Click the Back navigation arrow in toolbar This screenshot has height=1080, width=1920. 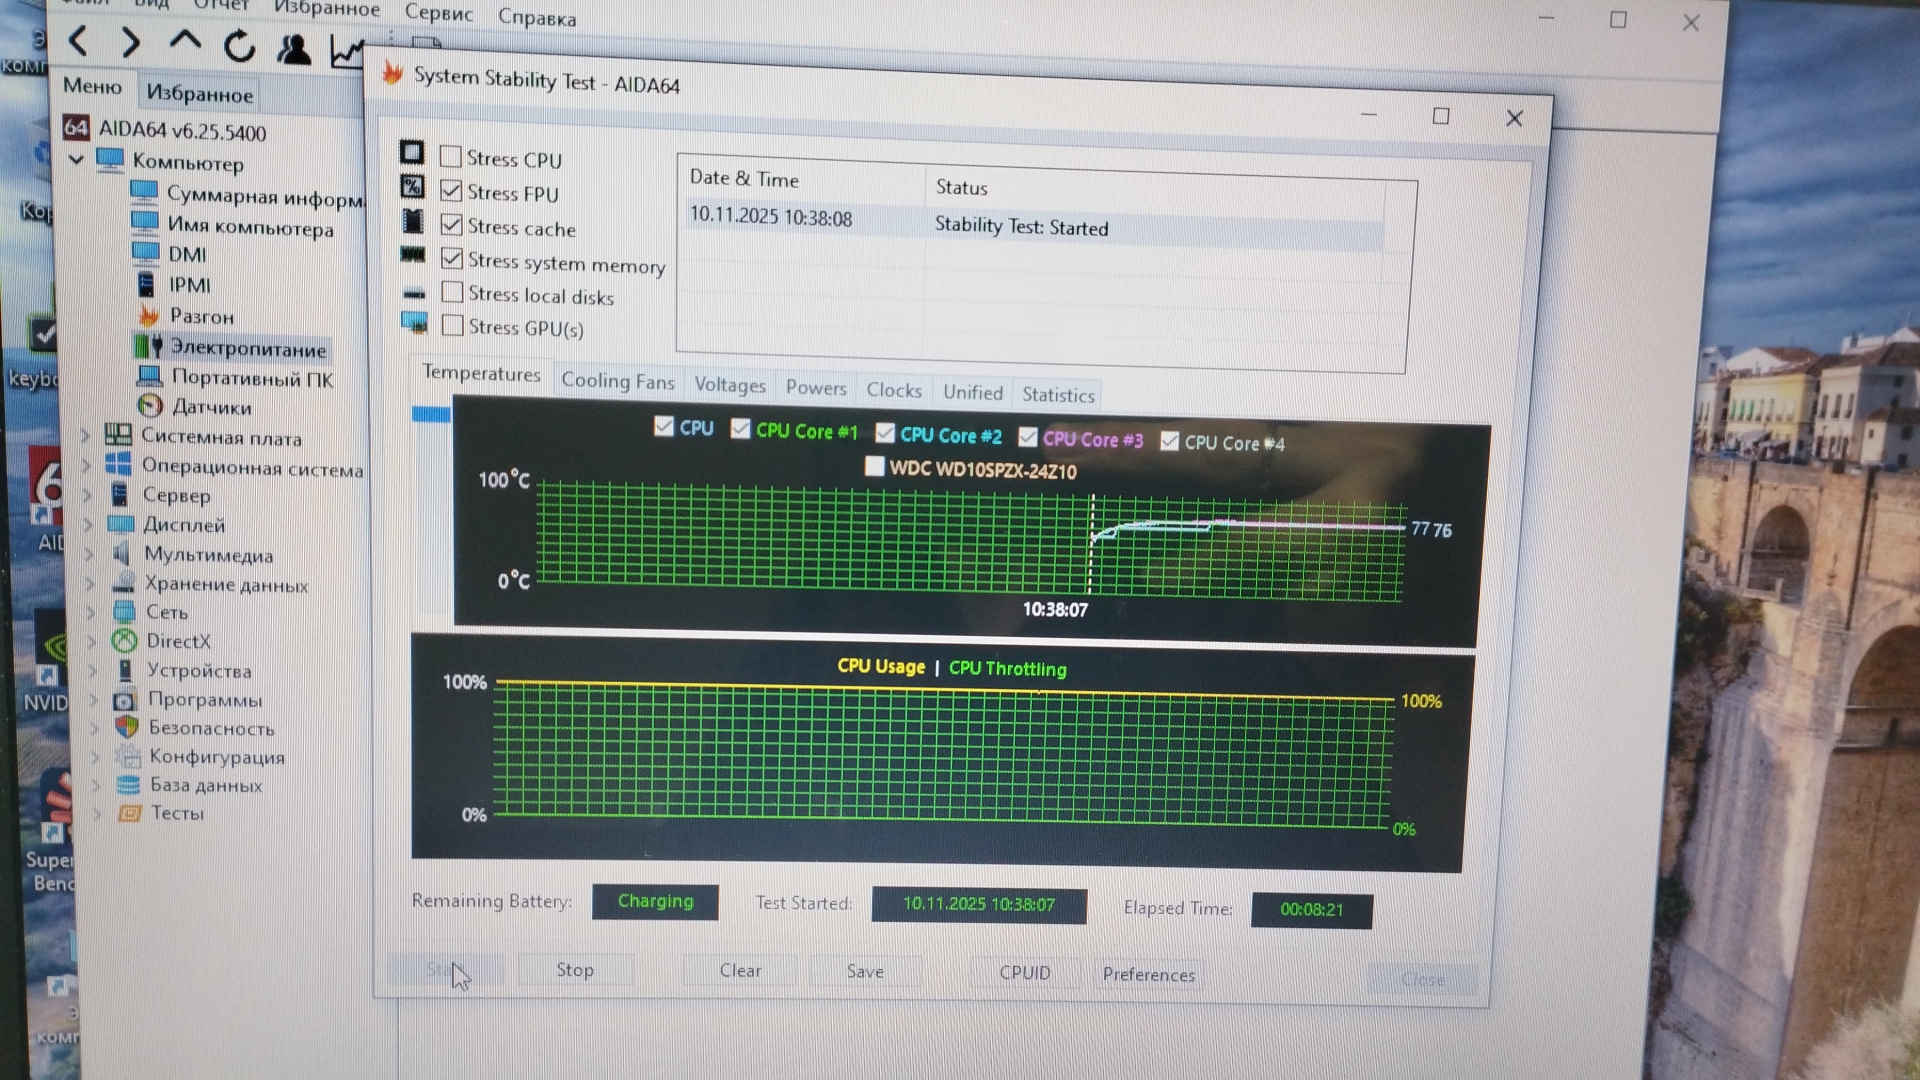pyautogui.click(x=79, y=42)
